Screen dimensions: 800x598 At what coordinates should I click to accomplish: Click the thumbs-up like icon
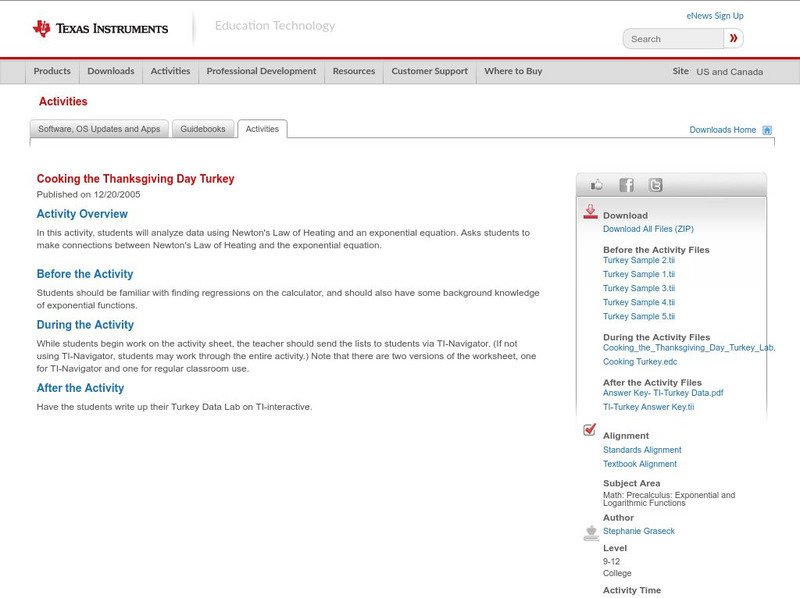(596, 185)
